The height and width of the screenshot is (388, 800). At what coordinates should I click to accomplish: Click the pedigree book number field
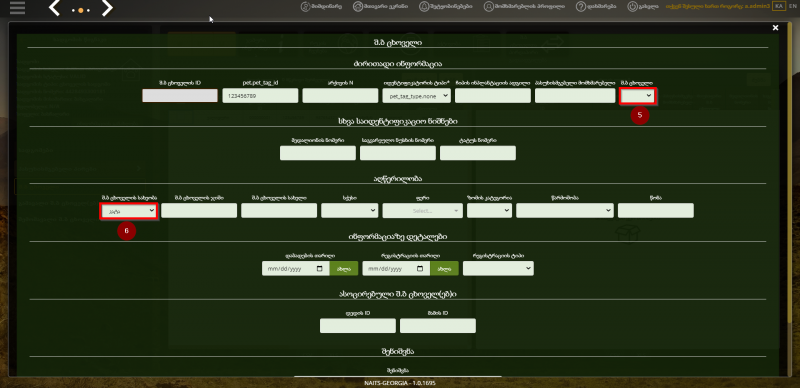click(398, 153)
